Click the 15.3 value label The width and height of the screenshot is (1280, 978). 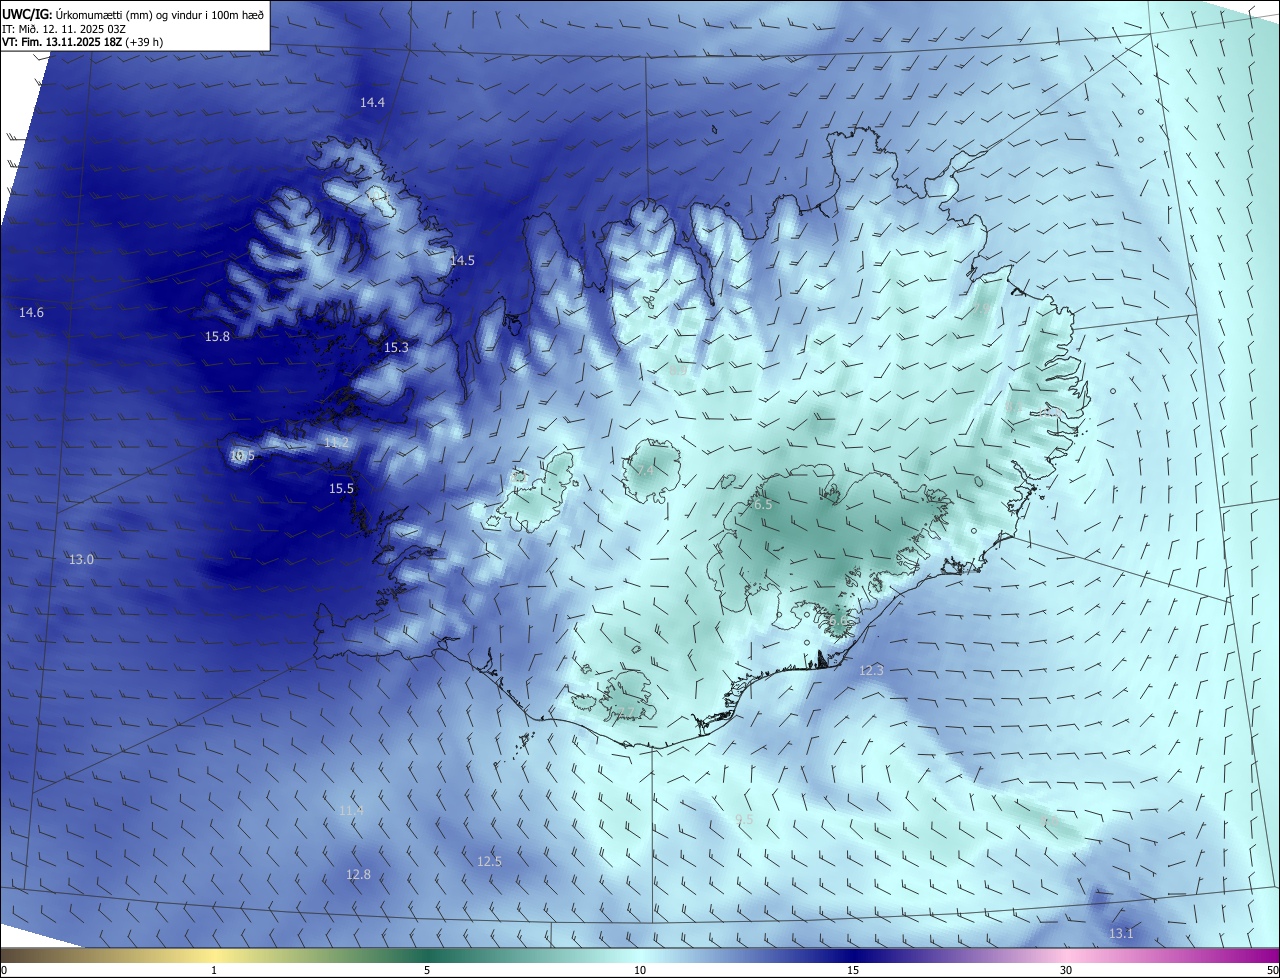(x=396, y=348)
